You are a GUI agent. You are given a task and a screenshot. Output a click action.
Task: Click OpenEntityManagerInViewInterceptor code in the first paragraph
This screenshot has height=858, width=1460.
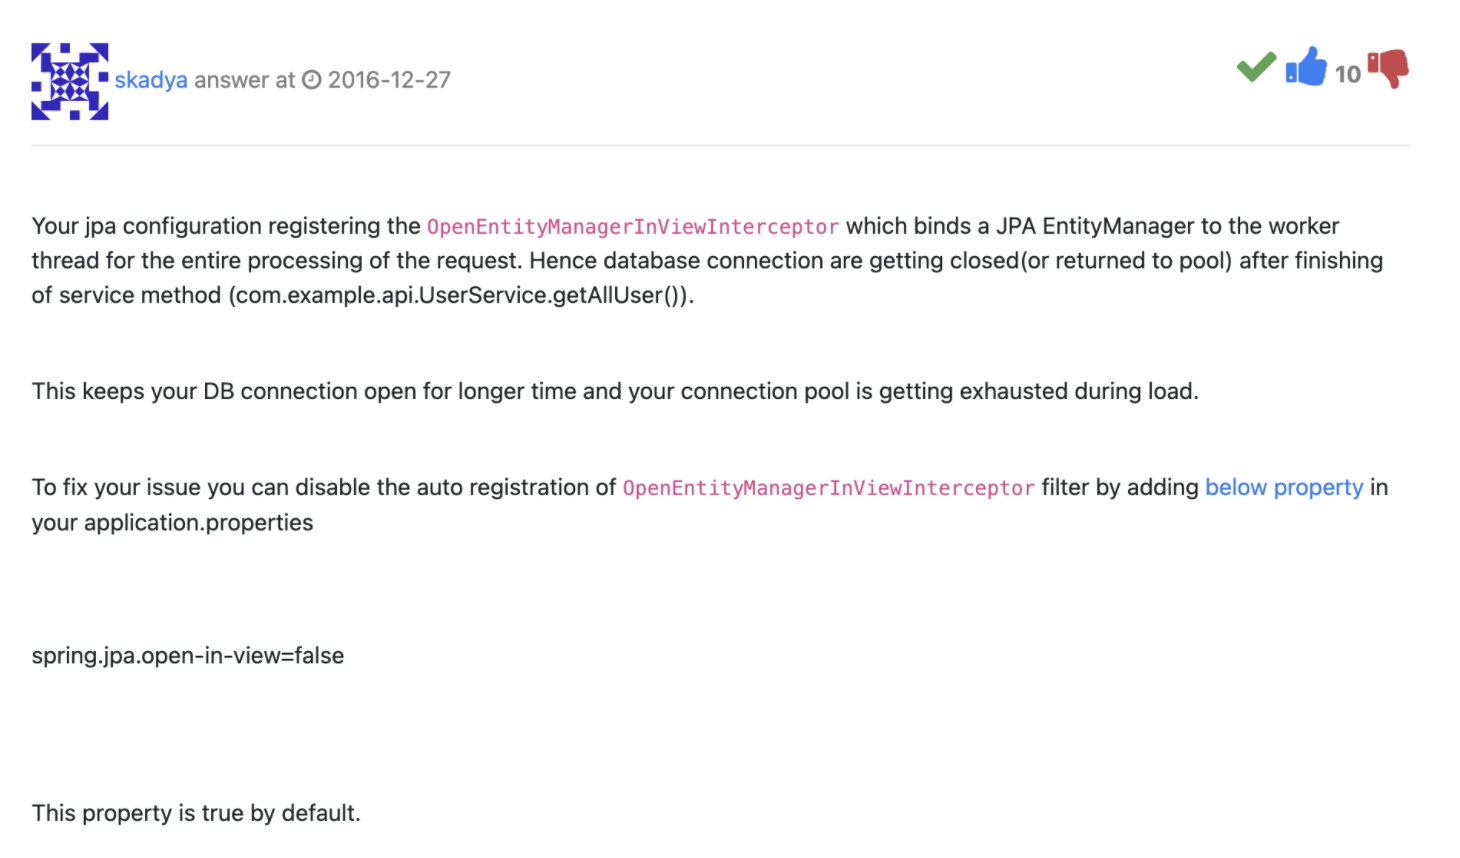click(633, 227)
